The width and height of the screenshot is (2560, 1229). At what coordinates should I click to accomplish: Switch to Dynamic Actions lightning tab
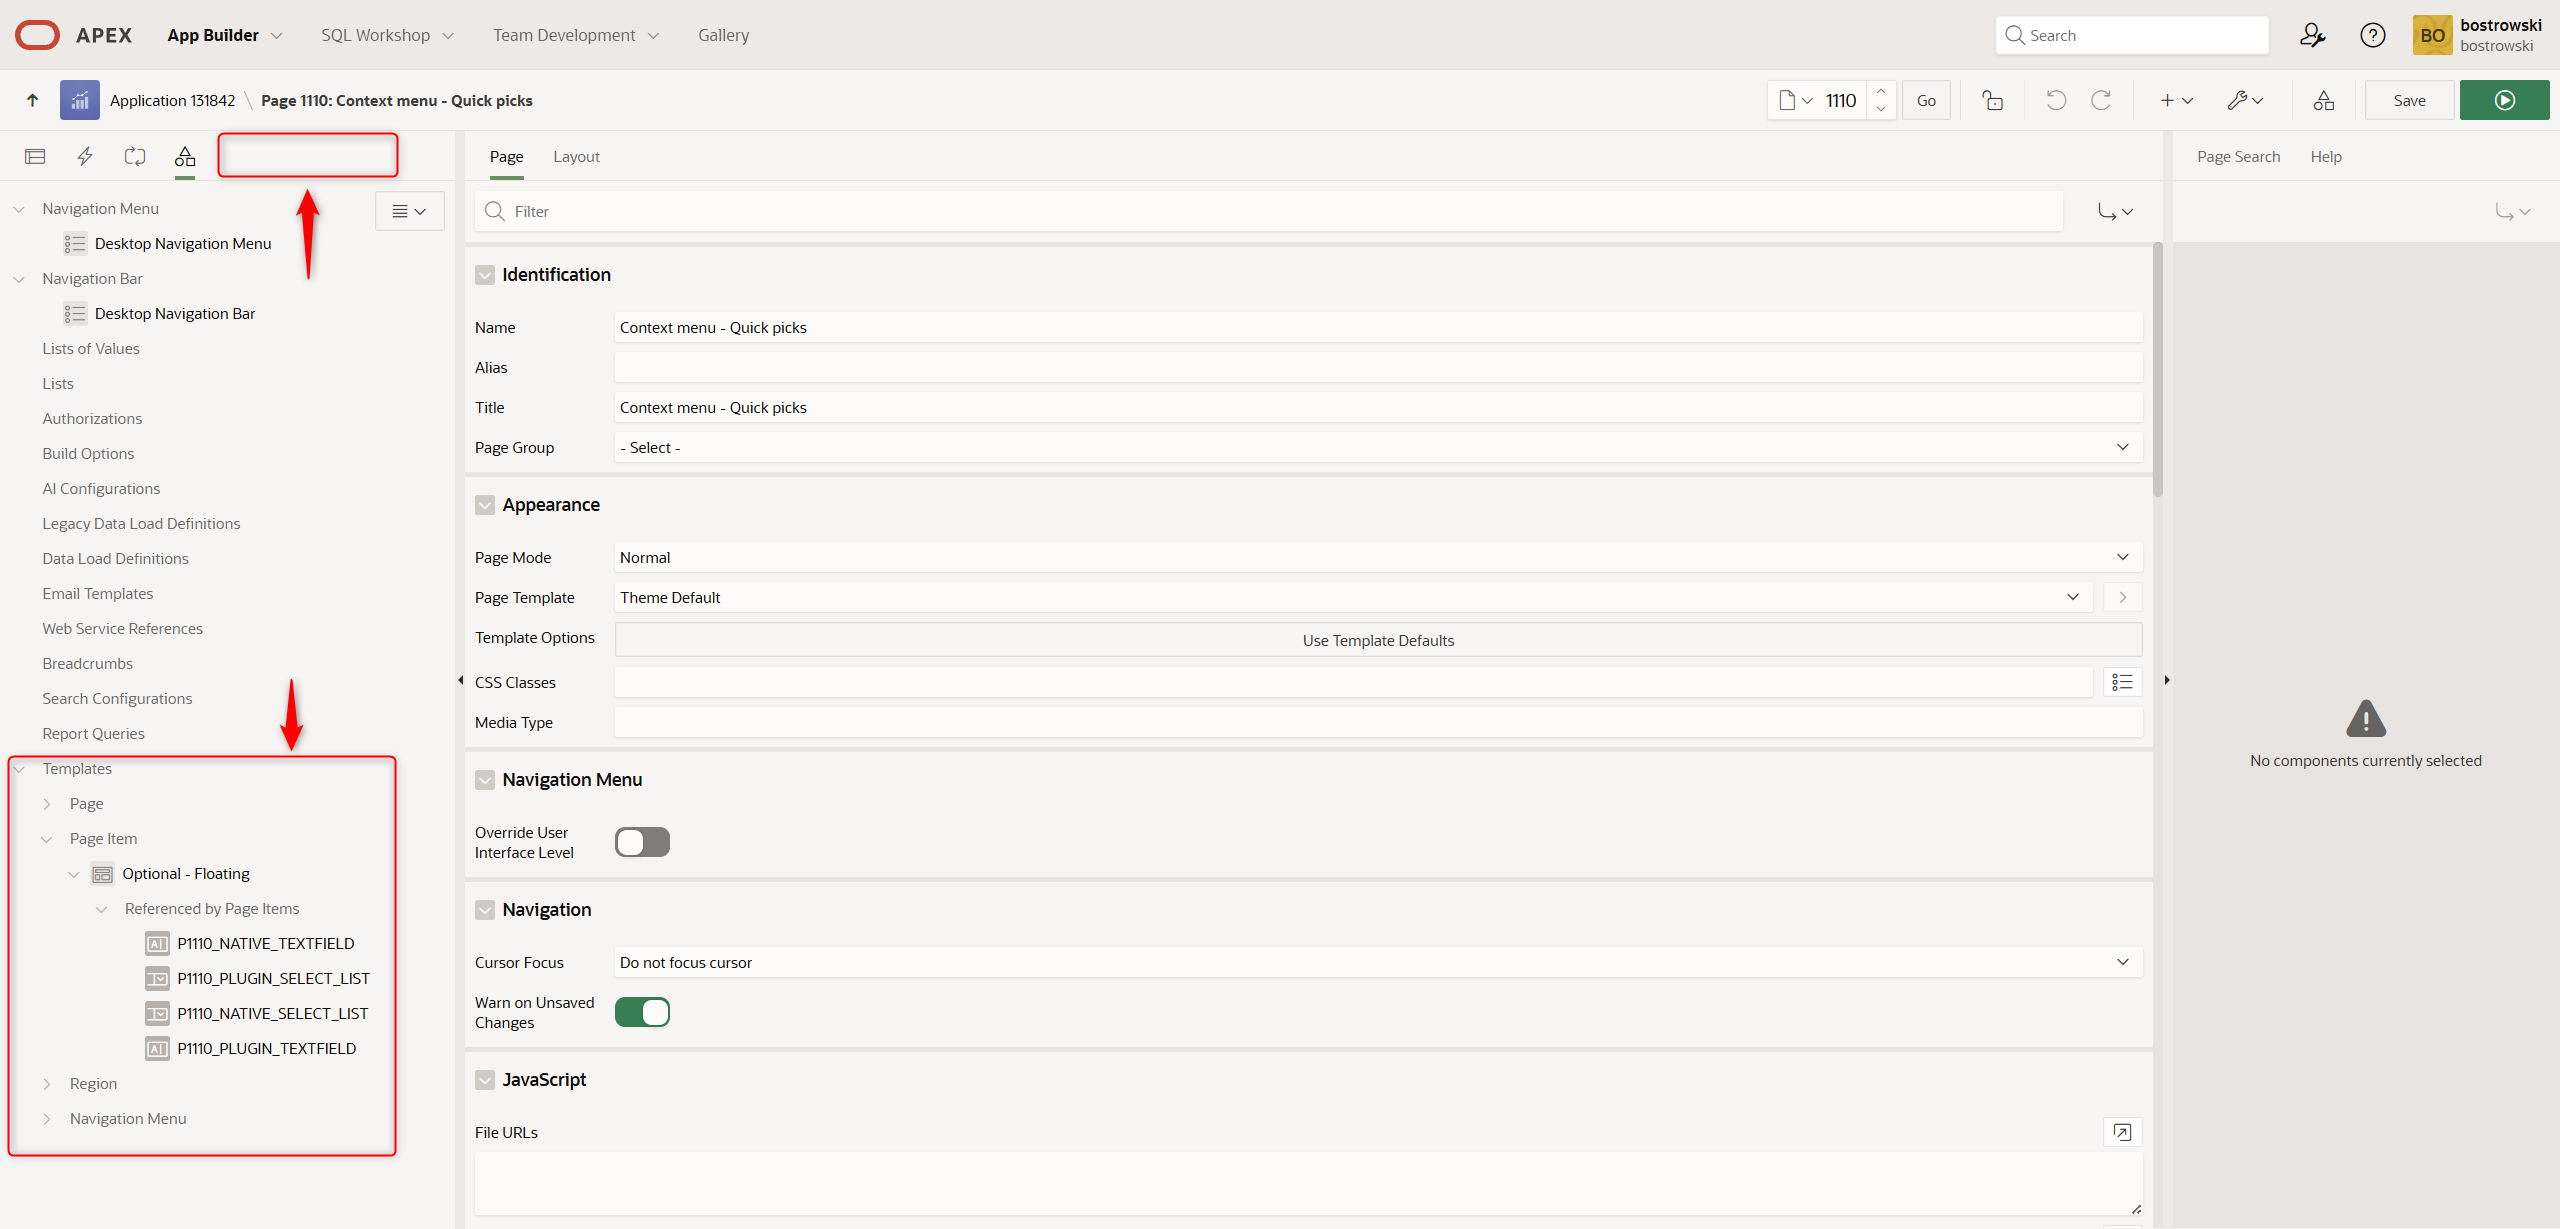coord(85,156)
